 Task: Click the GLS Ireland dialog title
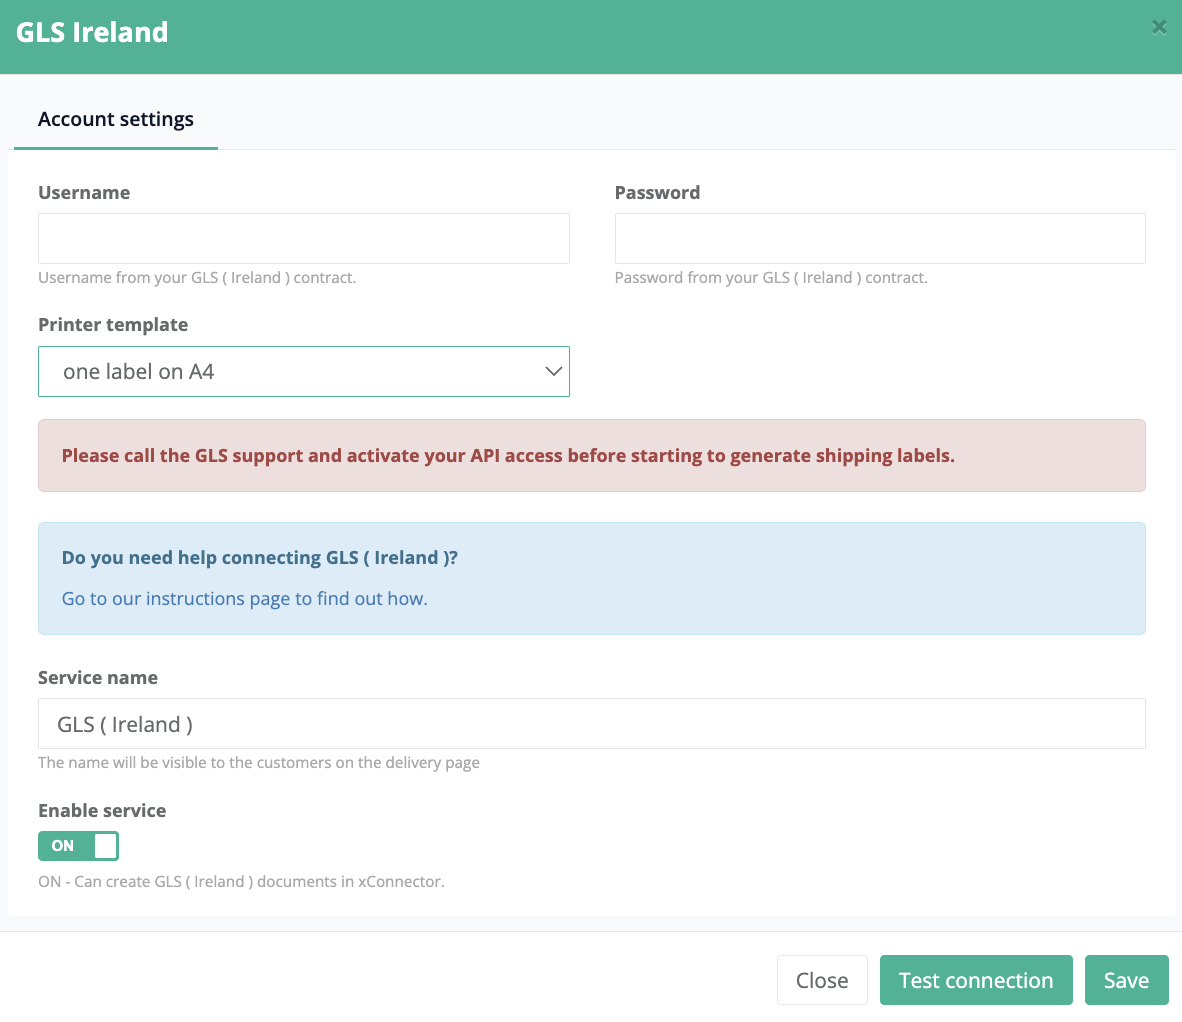(x=92, y=32)
